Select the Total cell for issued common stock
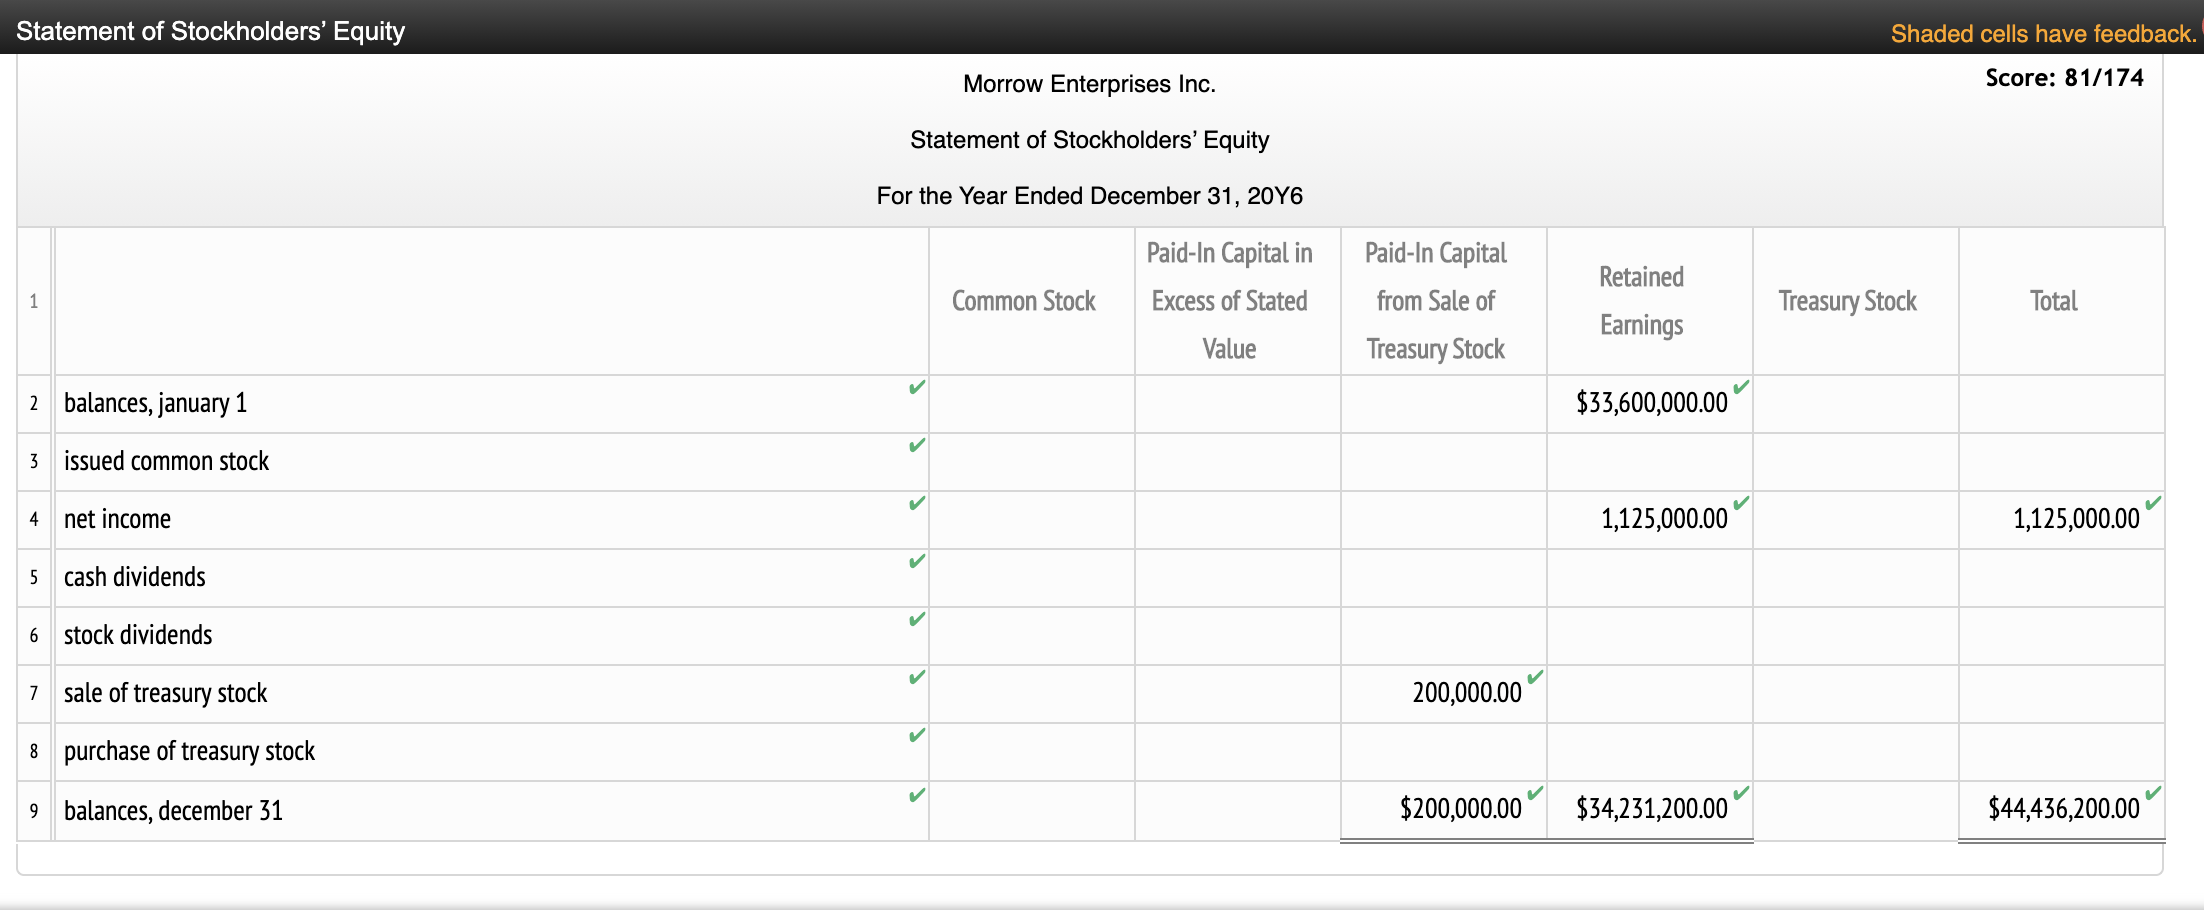 pos(2061,462)
